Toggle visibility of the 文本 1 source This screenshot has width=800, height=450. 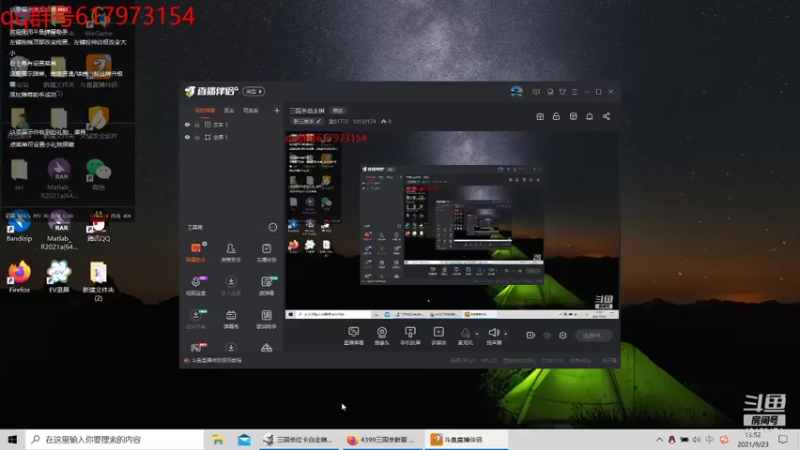pyautogui.click(x=187, y=124)
